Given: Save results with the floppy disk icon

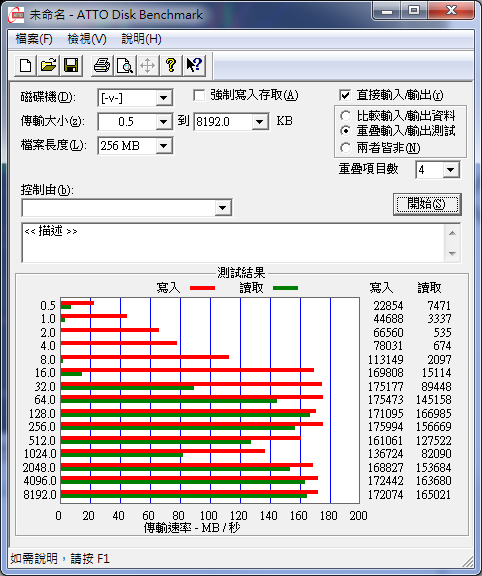Looking at the screenshot, I should coord(71,66).
